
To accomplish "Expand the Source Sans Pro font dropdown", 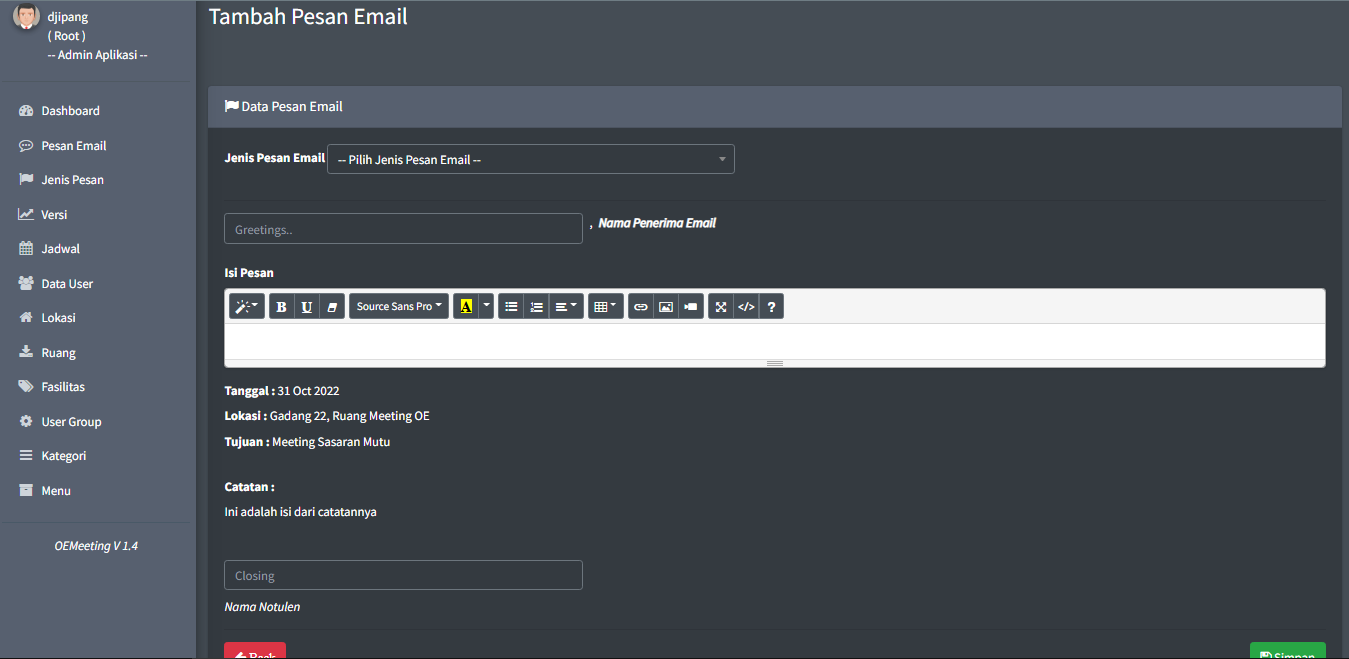I will pyautogui.click(x=399, y=307).
